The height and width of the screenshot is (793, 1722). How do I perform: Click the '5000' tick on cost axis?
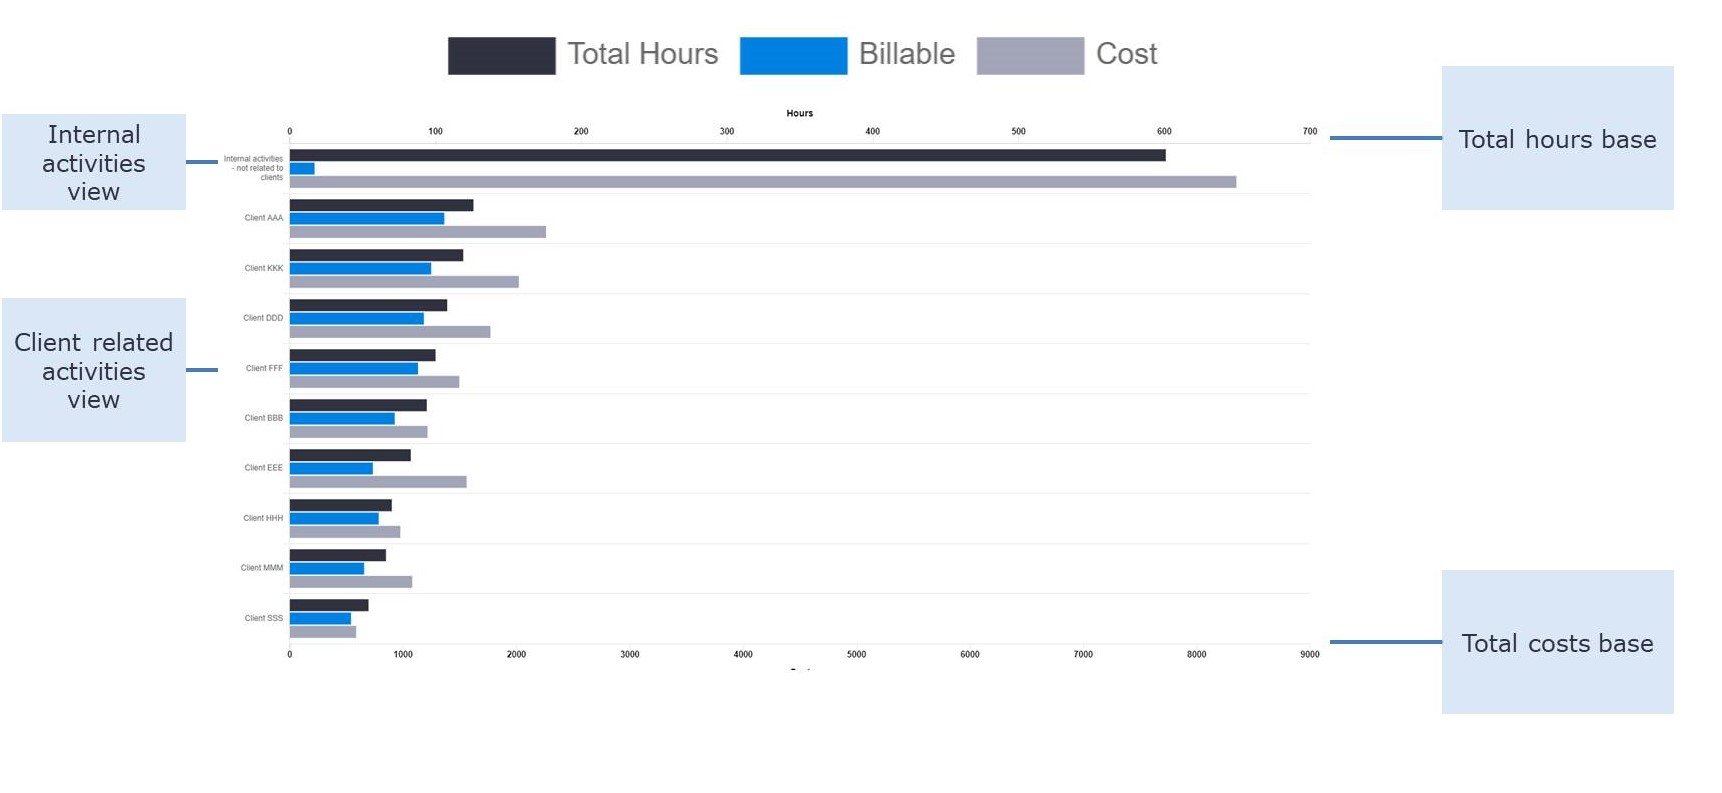(x=857, y=654)
